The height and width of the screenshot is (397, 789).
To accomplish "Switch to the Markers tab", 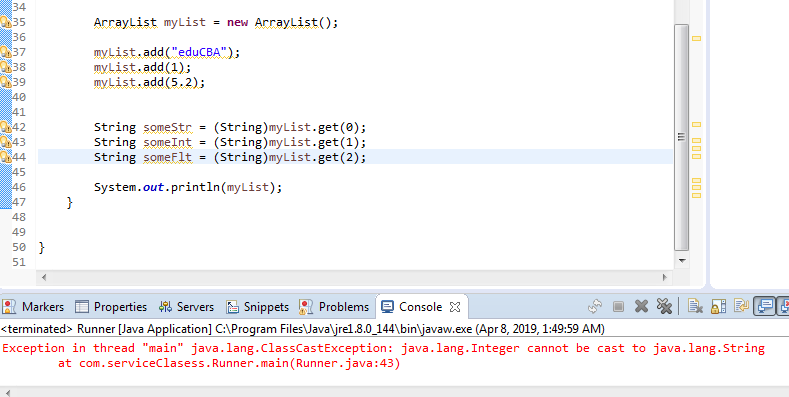I will [x=34, y=307].
